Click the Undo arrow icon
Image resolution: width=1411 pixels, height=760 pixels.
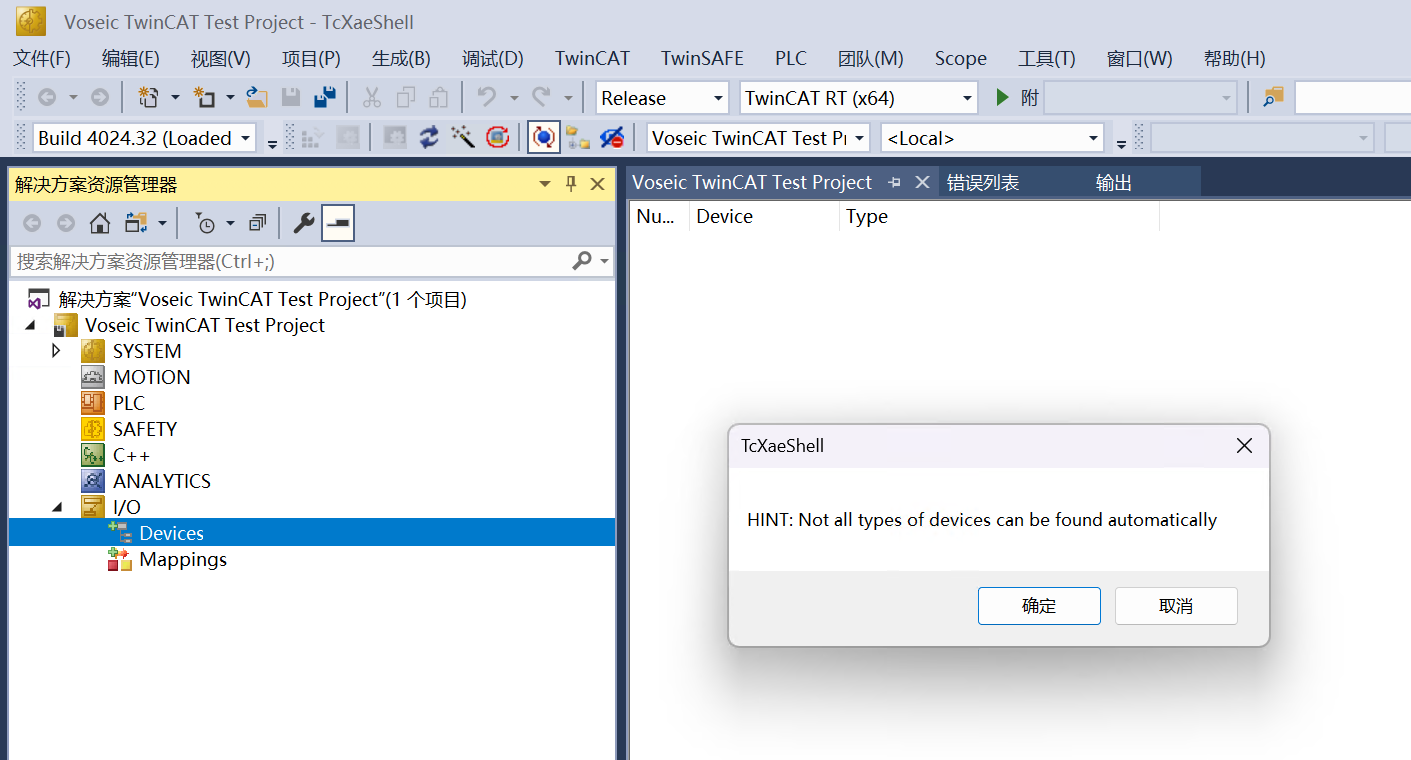point(487,97)
